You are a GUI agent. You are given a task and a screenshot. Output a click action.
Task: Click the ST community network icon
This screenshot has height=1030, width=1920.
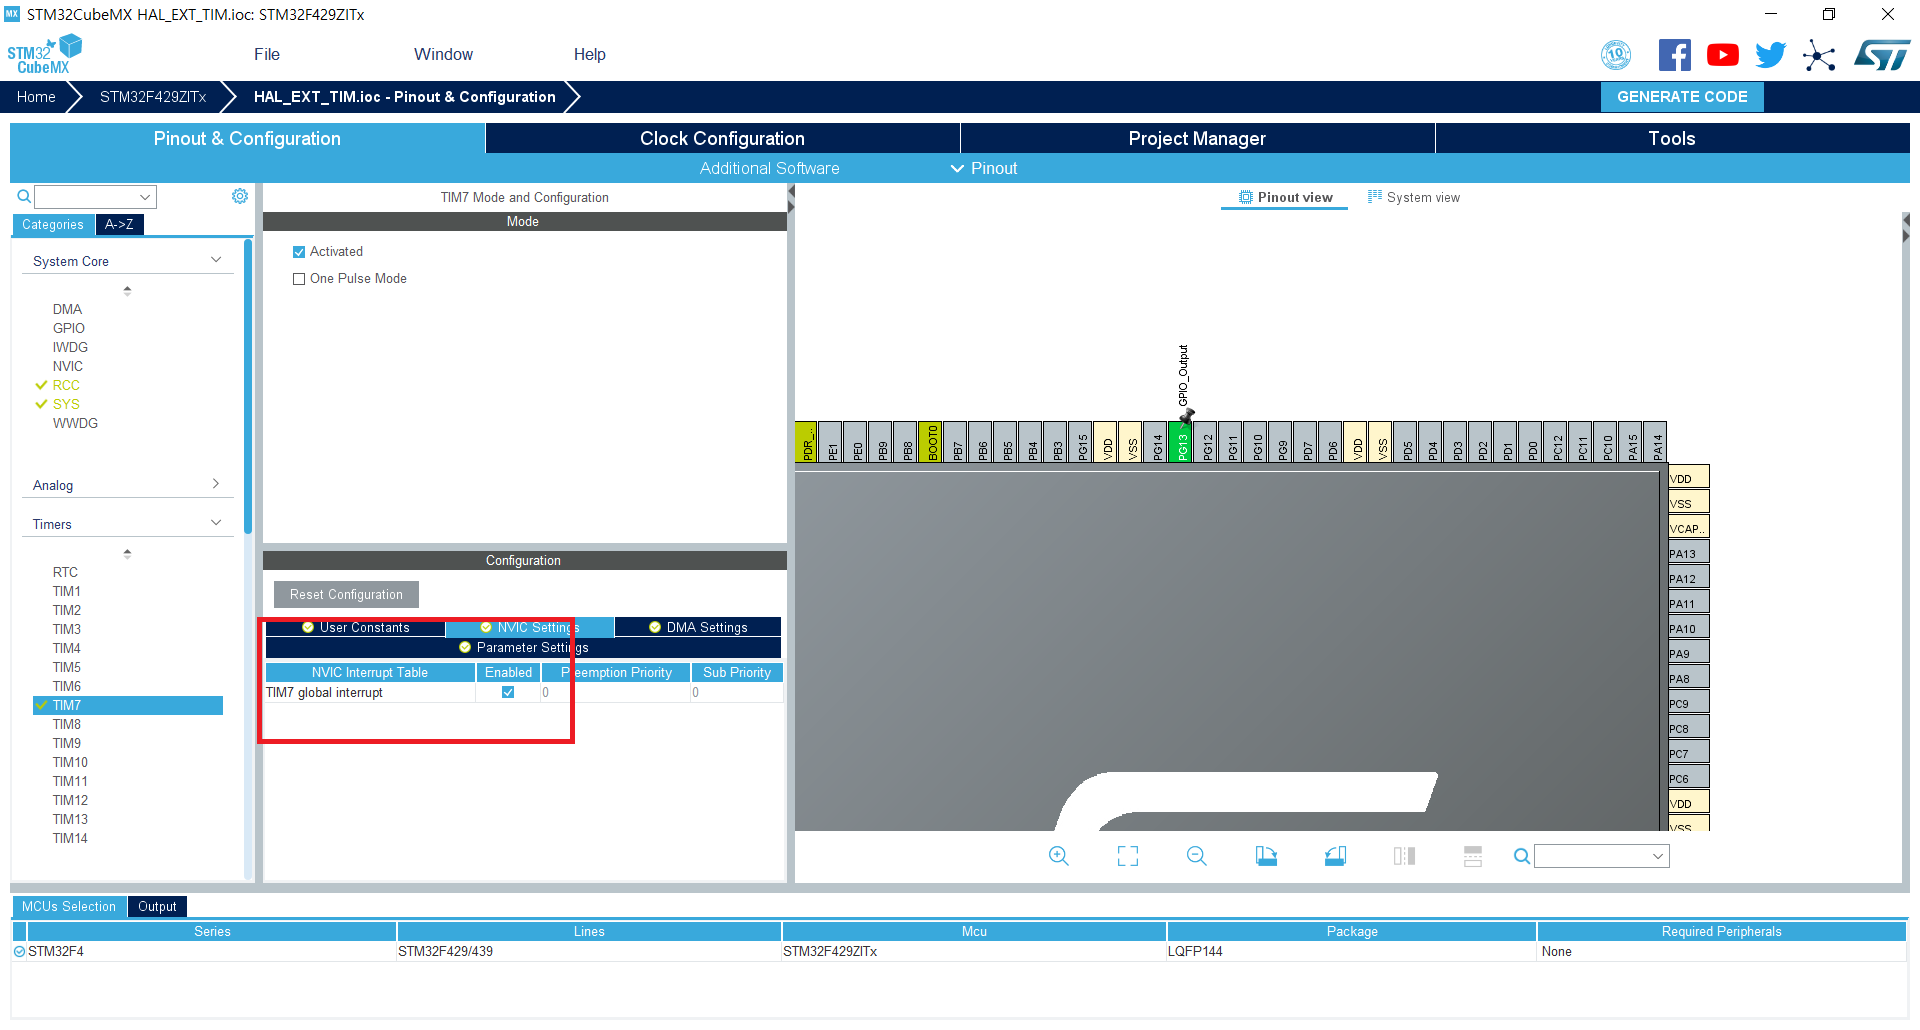(1819, 55)
